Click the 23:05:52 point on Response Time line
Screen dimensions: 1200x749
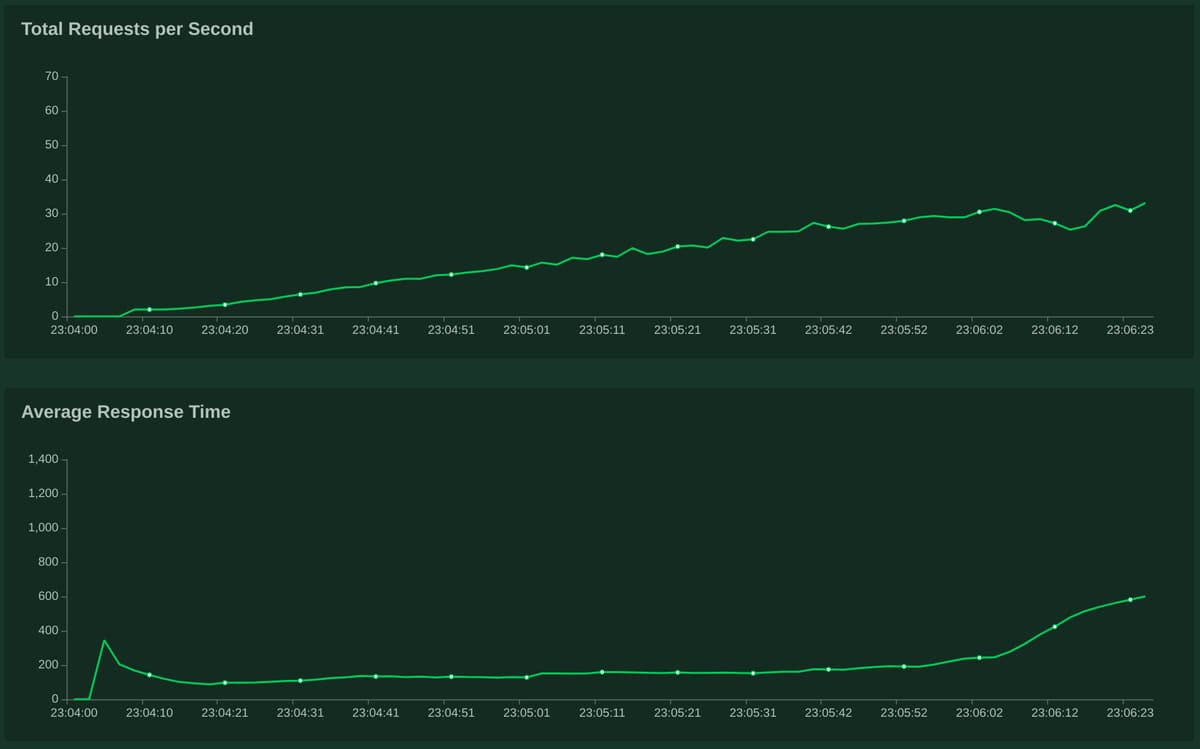point(904,666)
